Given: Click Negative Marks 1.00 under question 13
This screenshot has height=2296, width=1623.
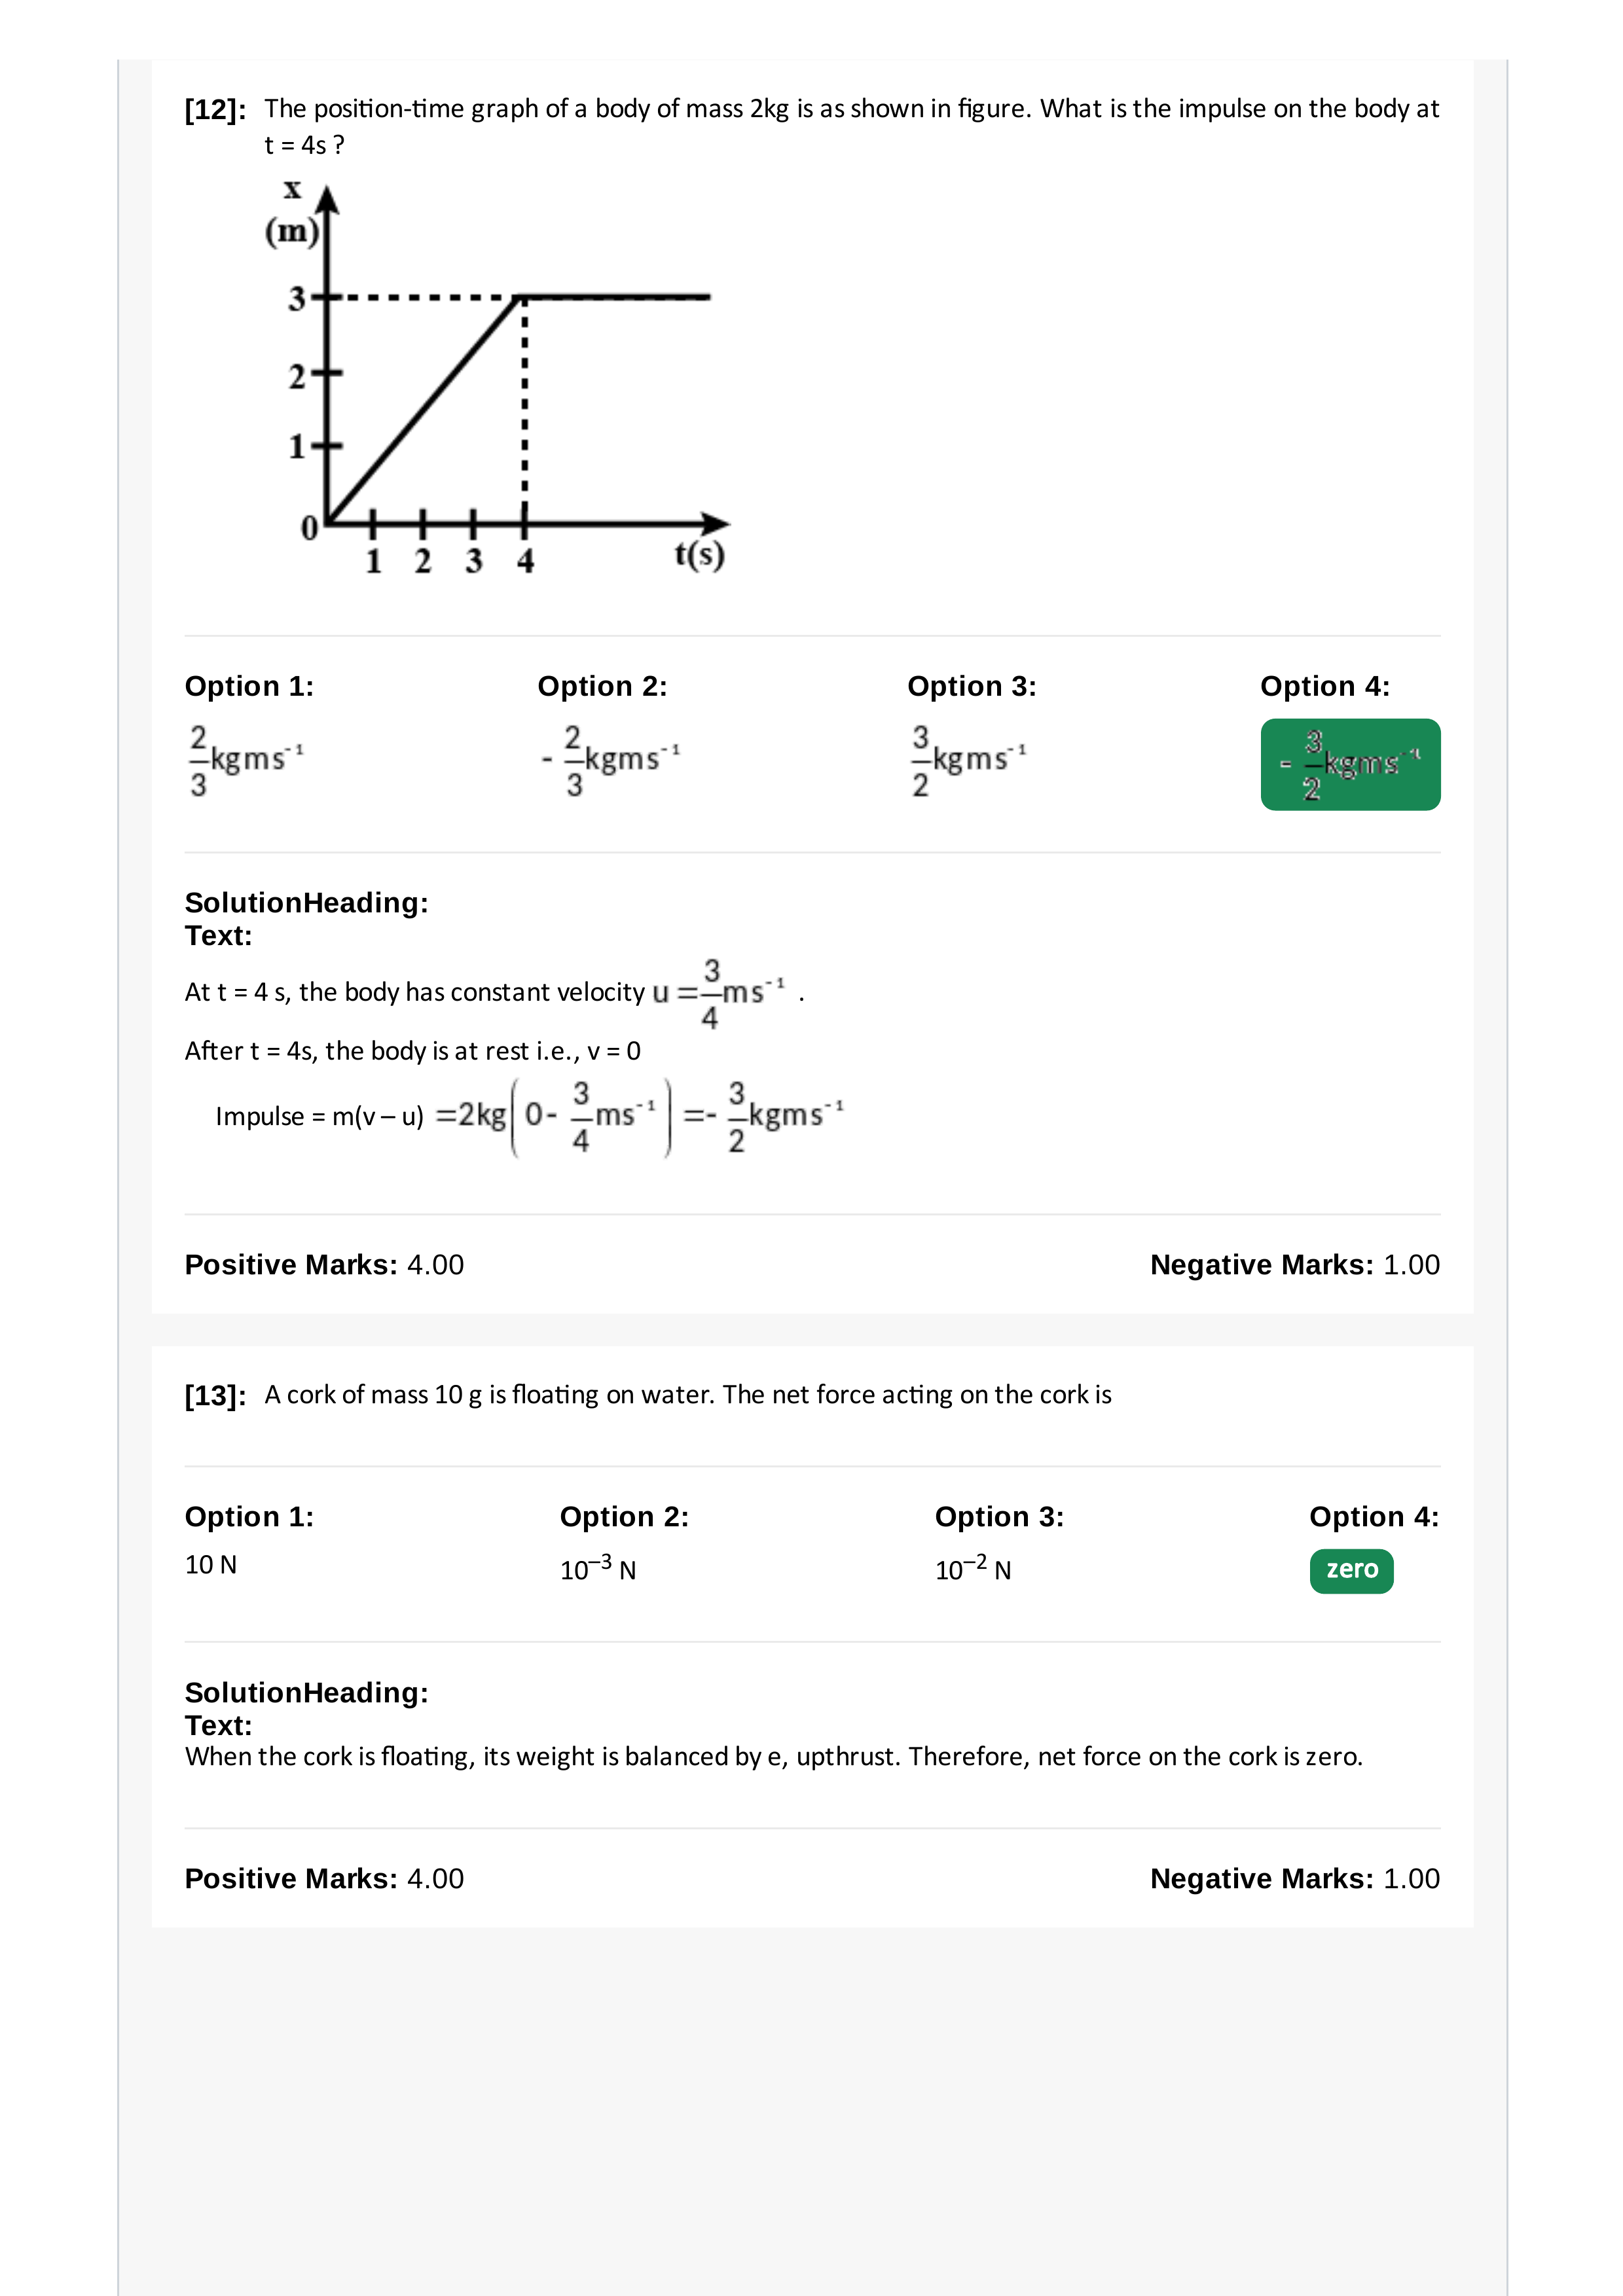Looking at the screenshot, I should tap(1295, 1879).
